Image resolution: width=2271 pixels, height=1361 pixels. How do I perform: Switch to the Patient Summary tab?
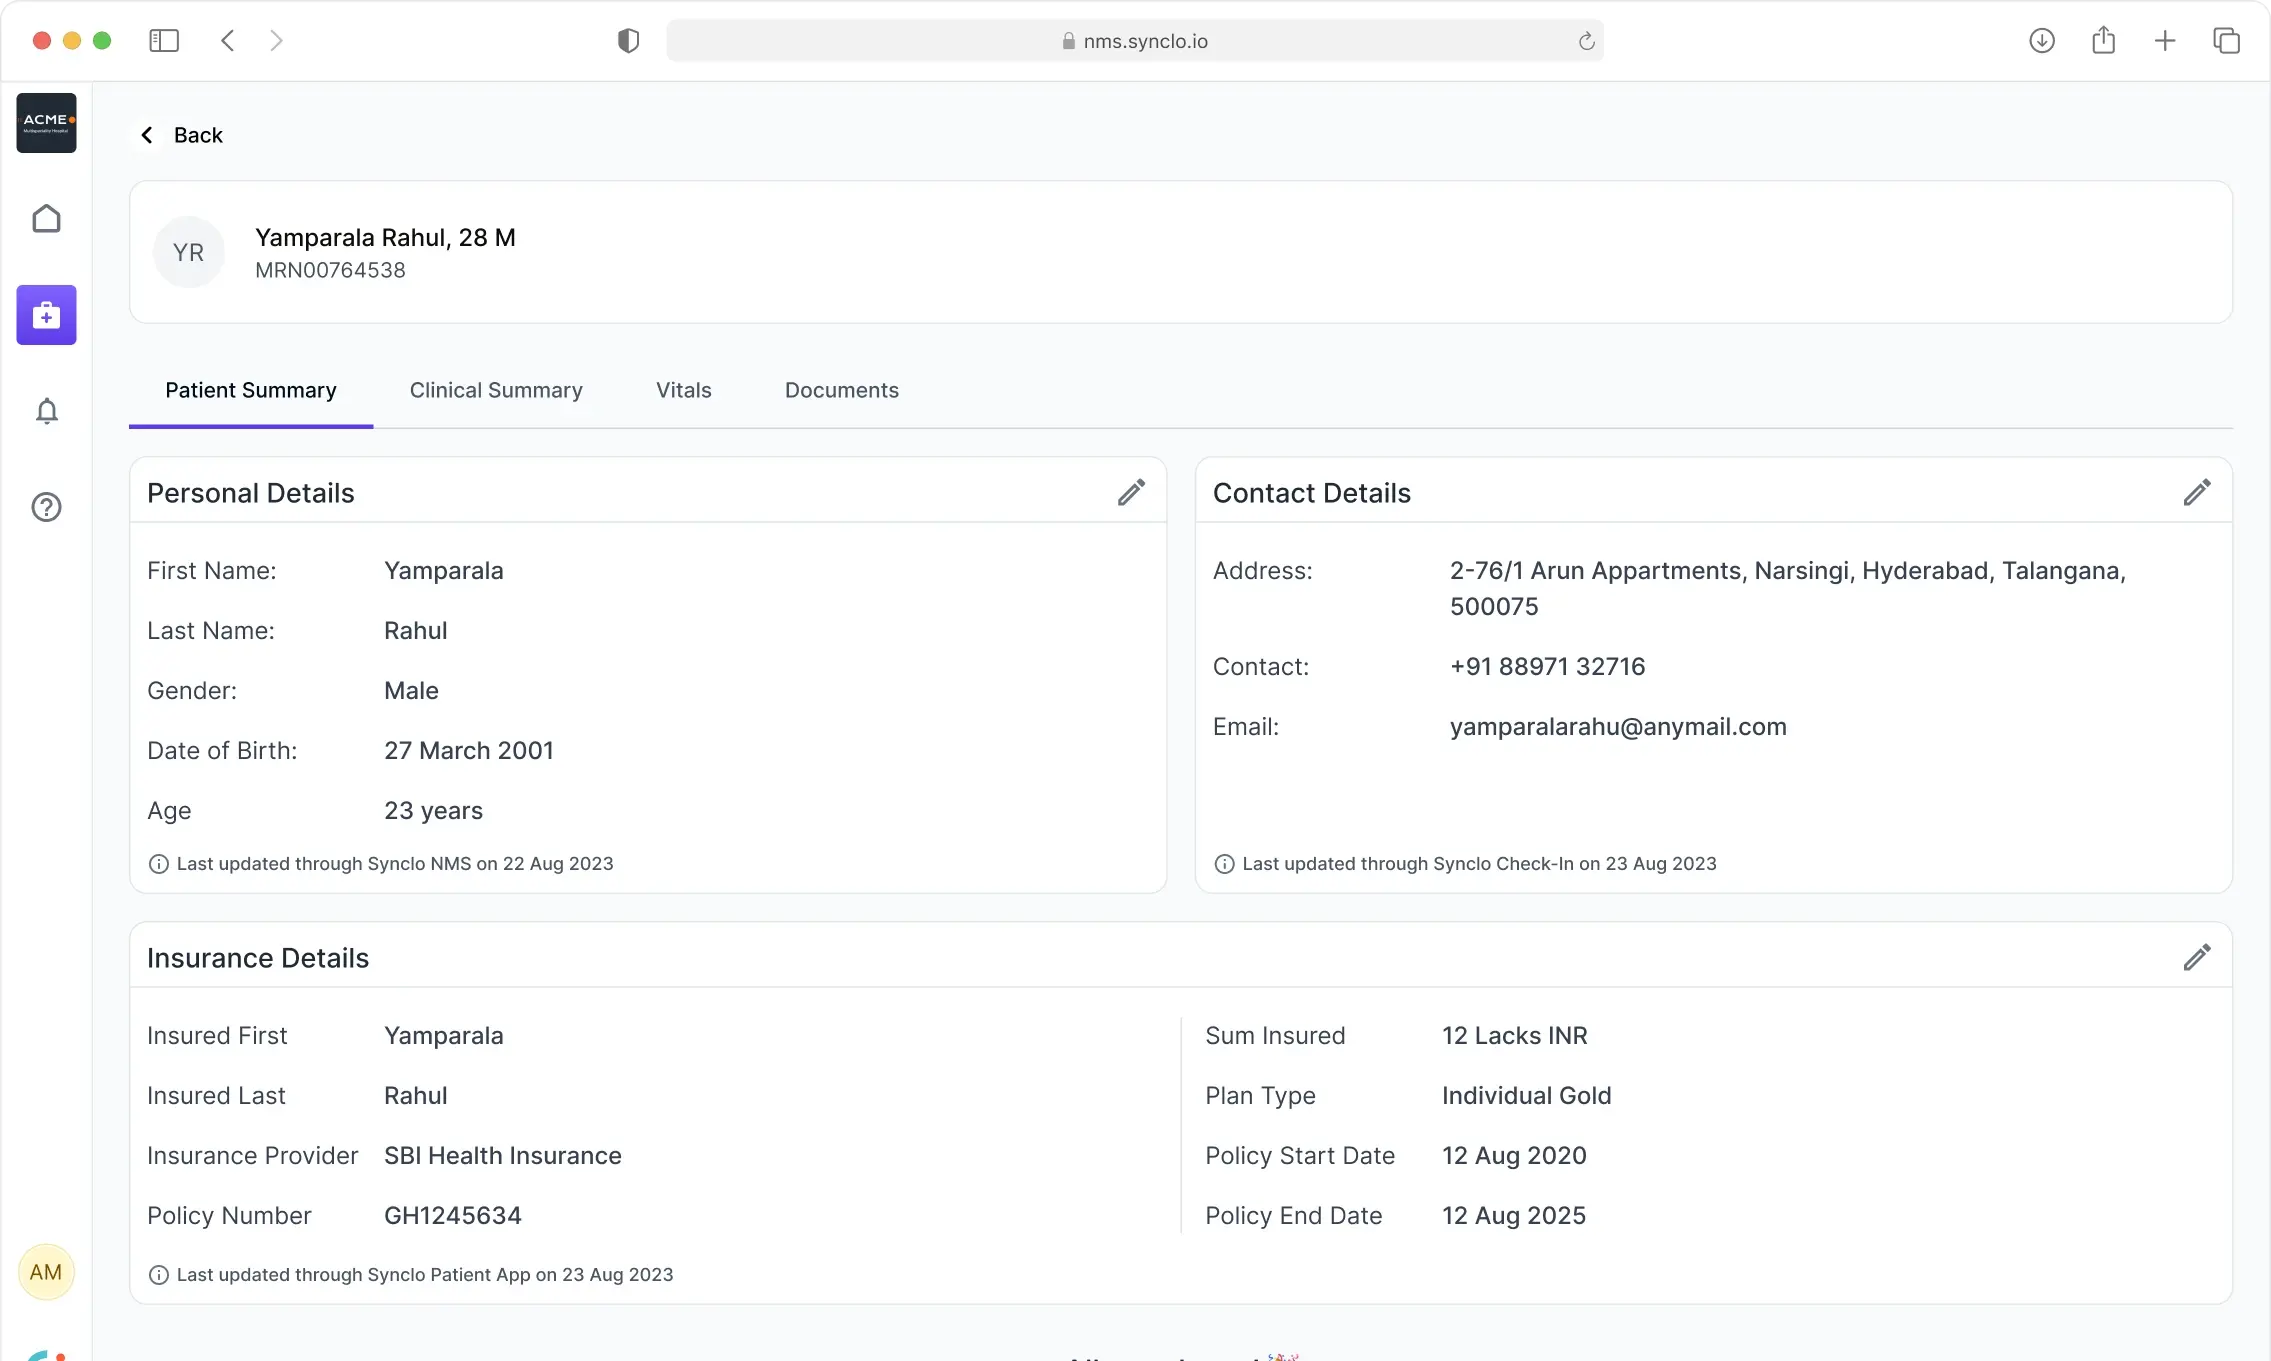coord(251,390)
